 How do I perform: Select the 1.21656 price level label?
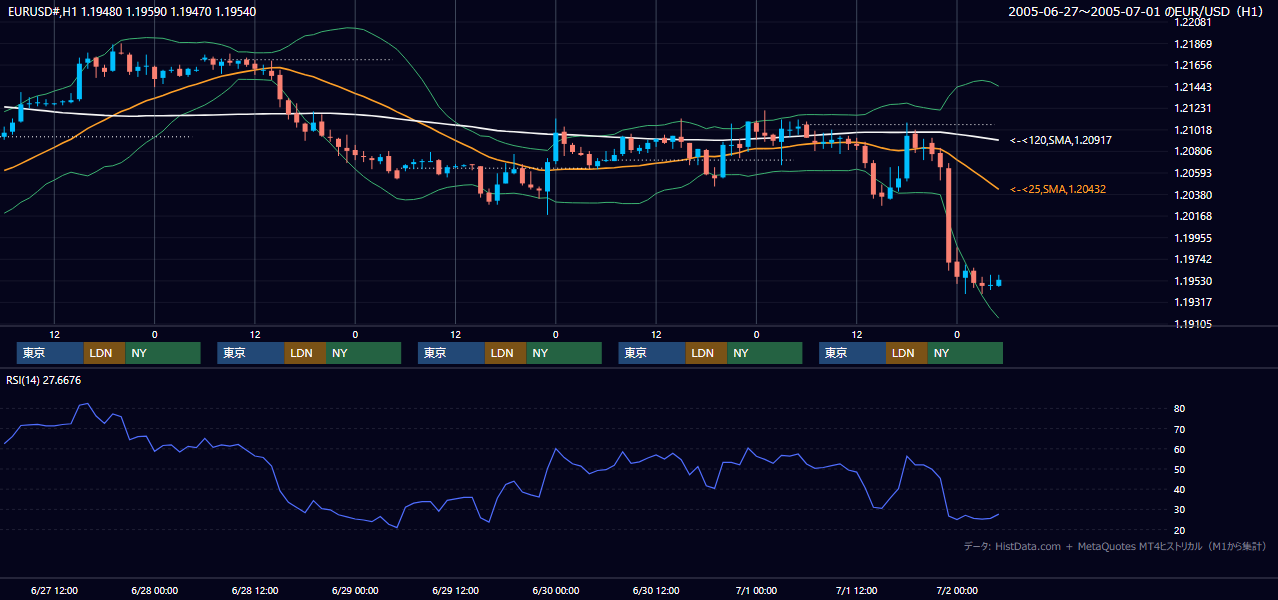coord(1193,65)
